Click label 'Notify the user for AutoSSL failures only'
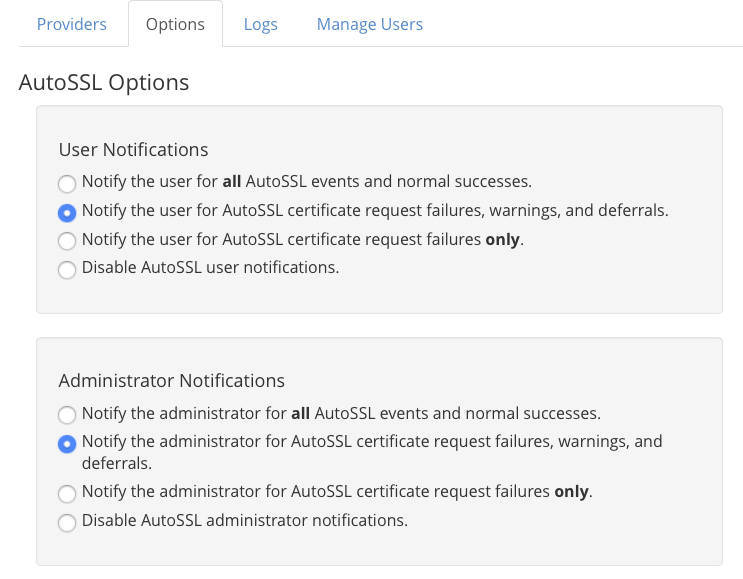 pyautogui.click(x=302, y=240)
